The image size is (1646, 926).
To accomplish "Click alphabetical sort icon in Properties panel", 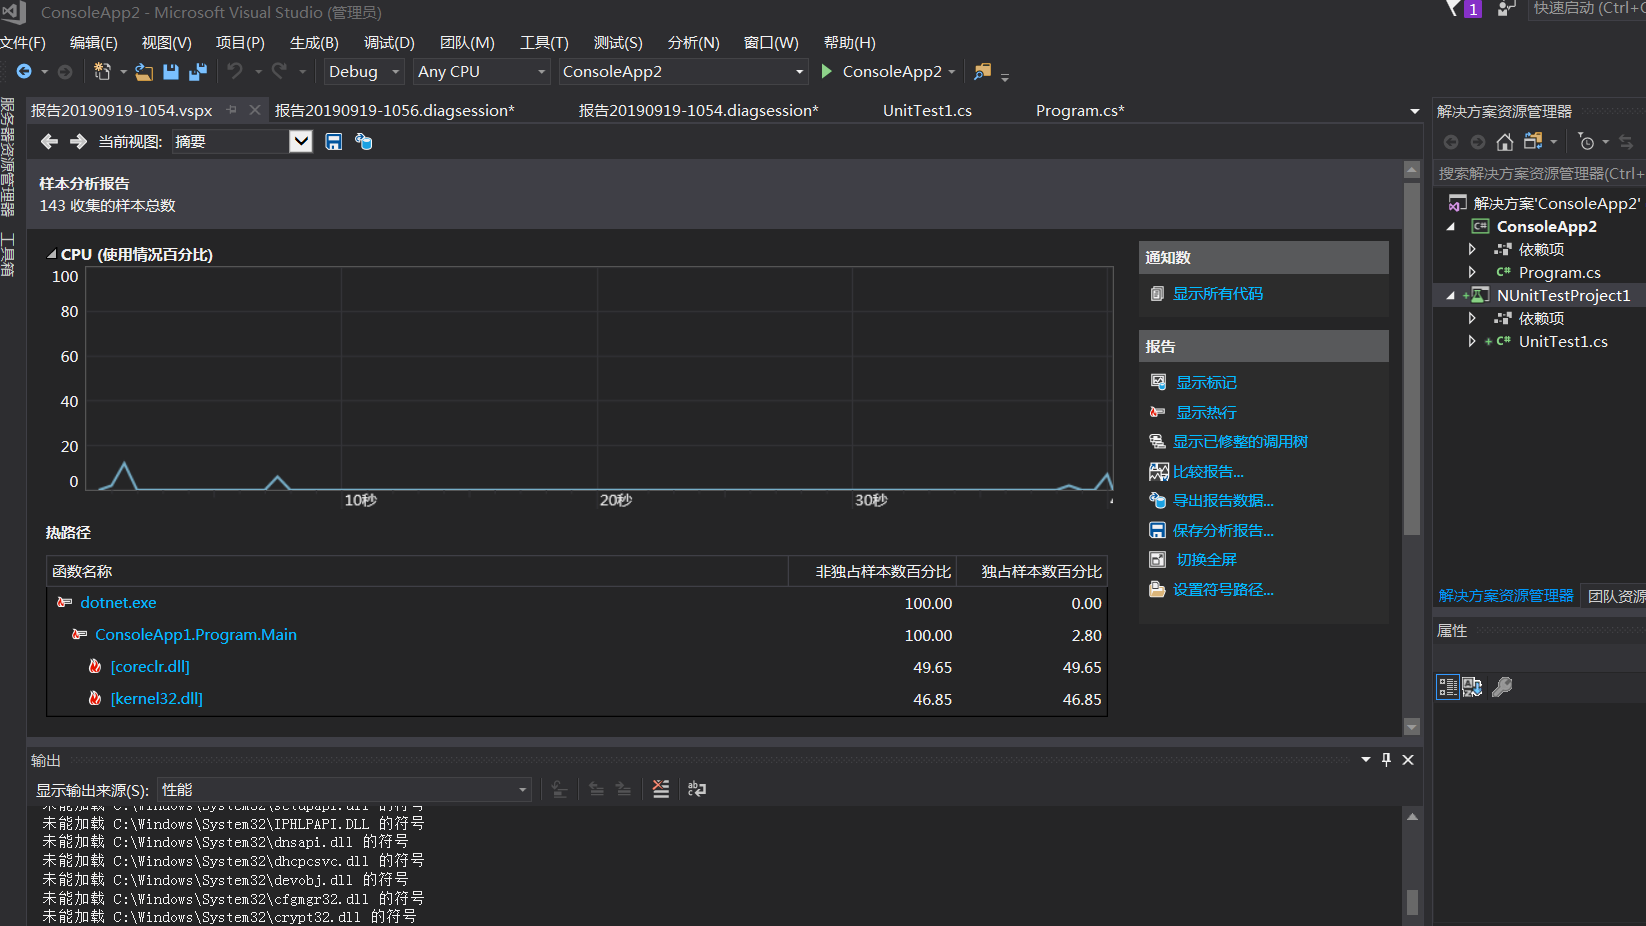I will click(1473, 687).
